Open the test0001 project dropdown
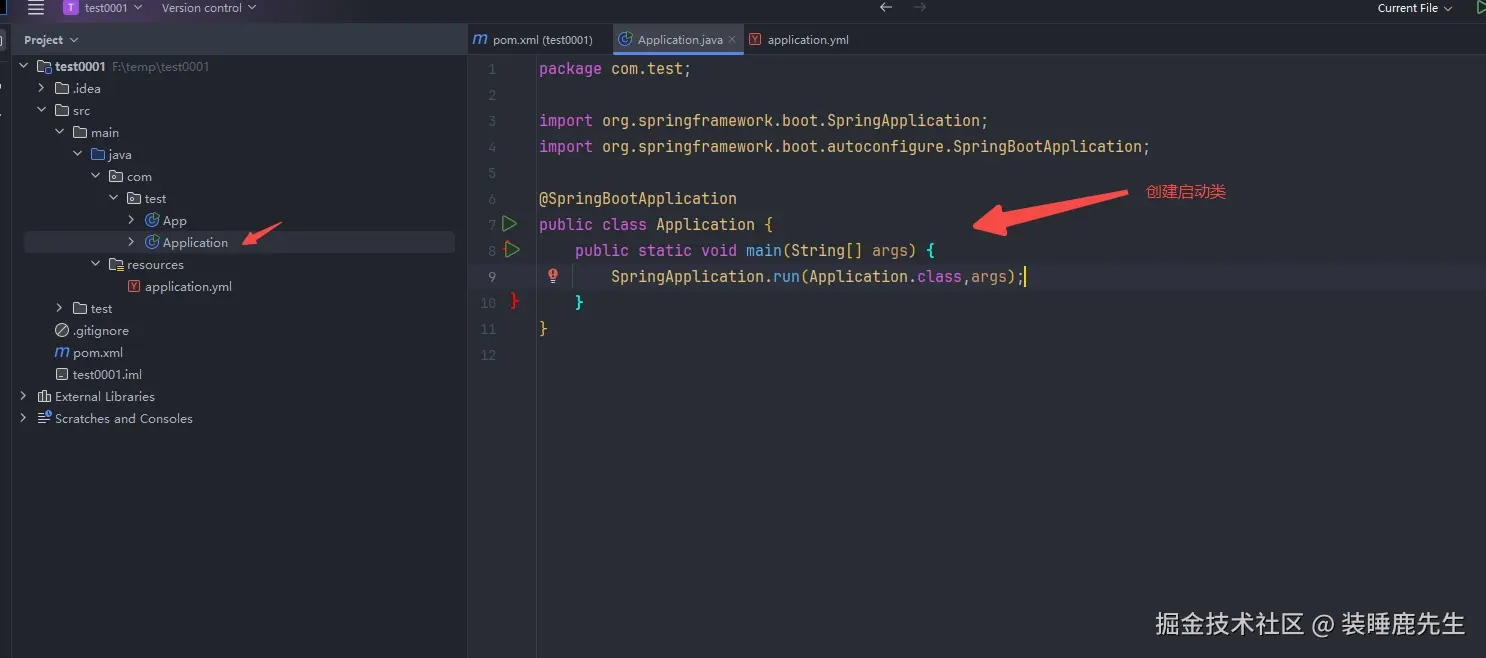The height and width of the screenshot is (658, 1486). coord(103,8)
